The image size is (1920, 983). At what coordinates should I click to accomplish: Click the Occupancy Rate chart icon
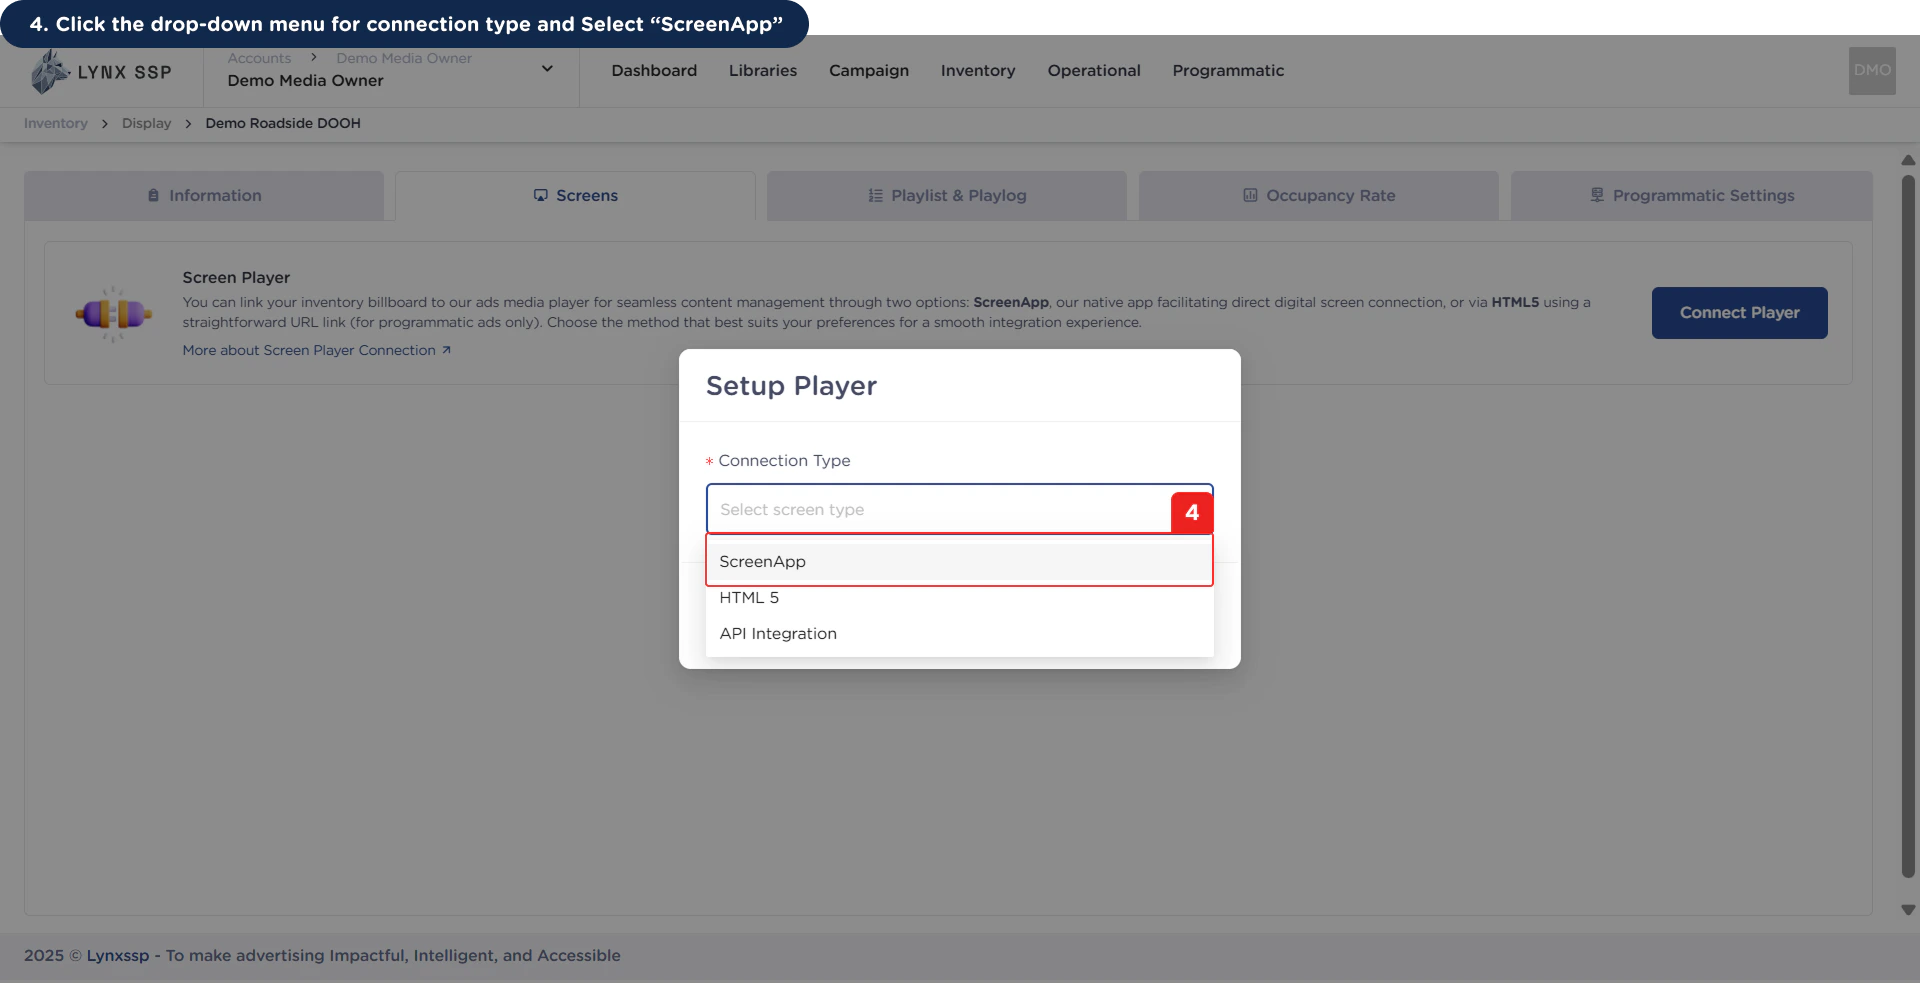[x=1251, y=195]
